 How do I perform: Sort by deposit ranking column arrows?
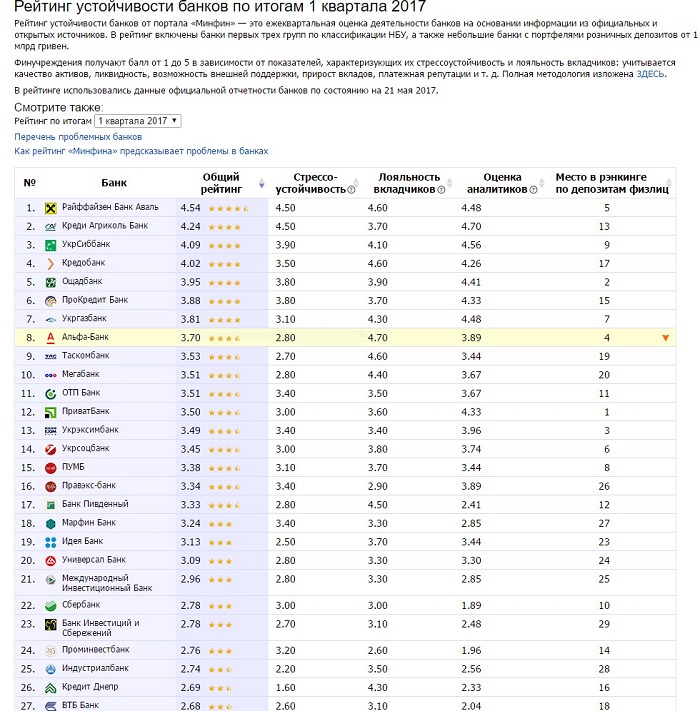tap(669, 183)
